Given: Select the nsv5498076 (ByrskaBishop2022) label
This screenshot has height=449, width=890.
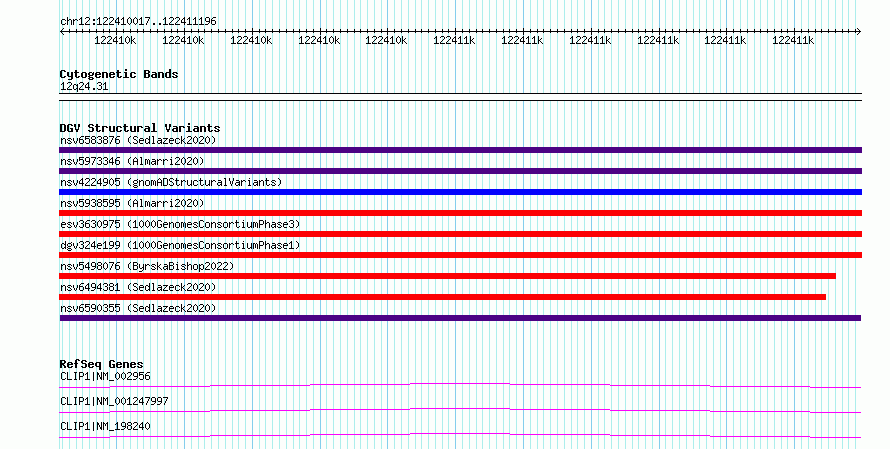Looking at the screenshot, I should coord(147,266).
